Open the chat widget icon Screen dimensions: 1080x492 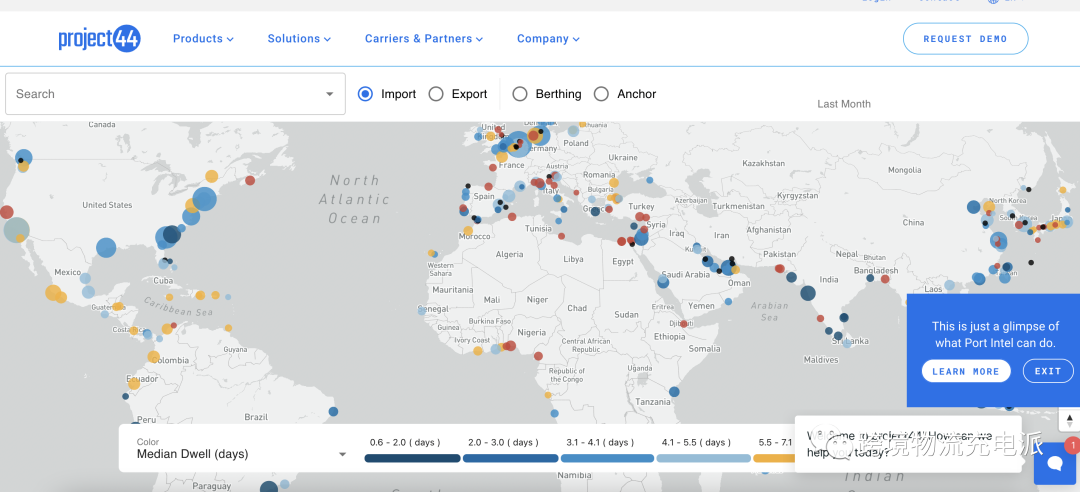pos(1054,463)
